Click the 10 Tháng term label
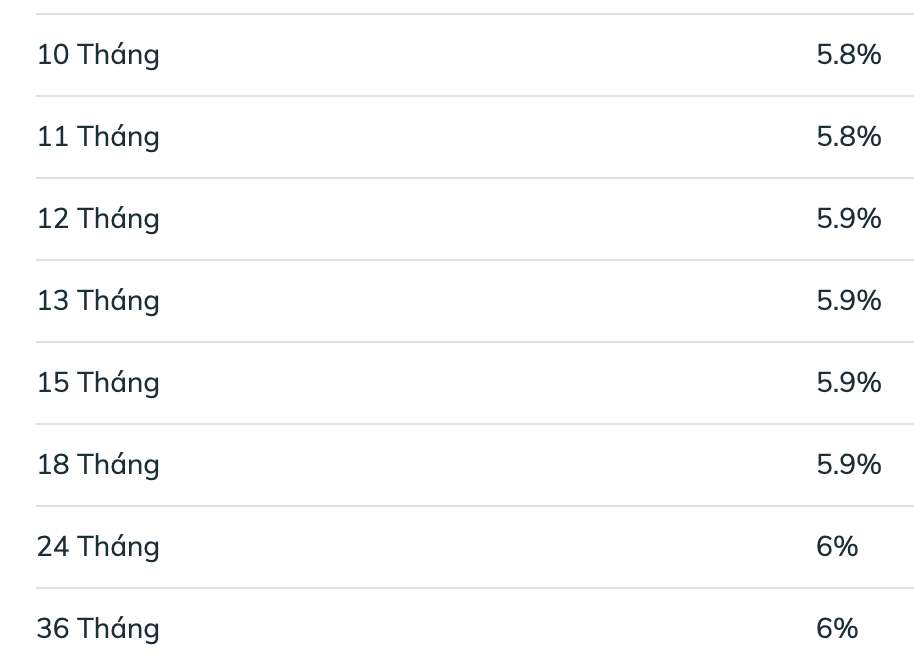 point(98,55)
